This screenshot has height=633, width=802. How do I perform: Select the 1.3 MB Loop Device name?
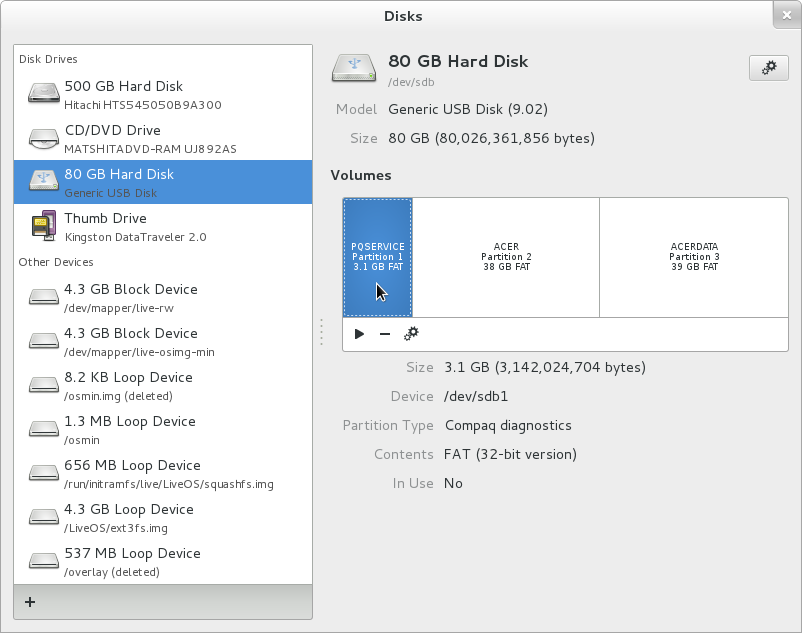pos(130,421)
